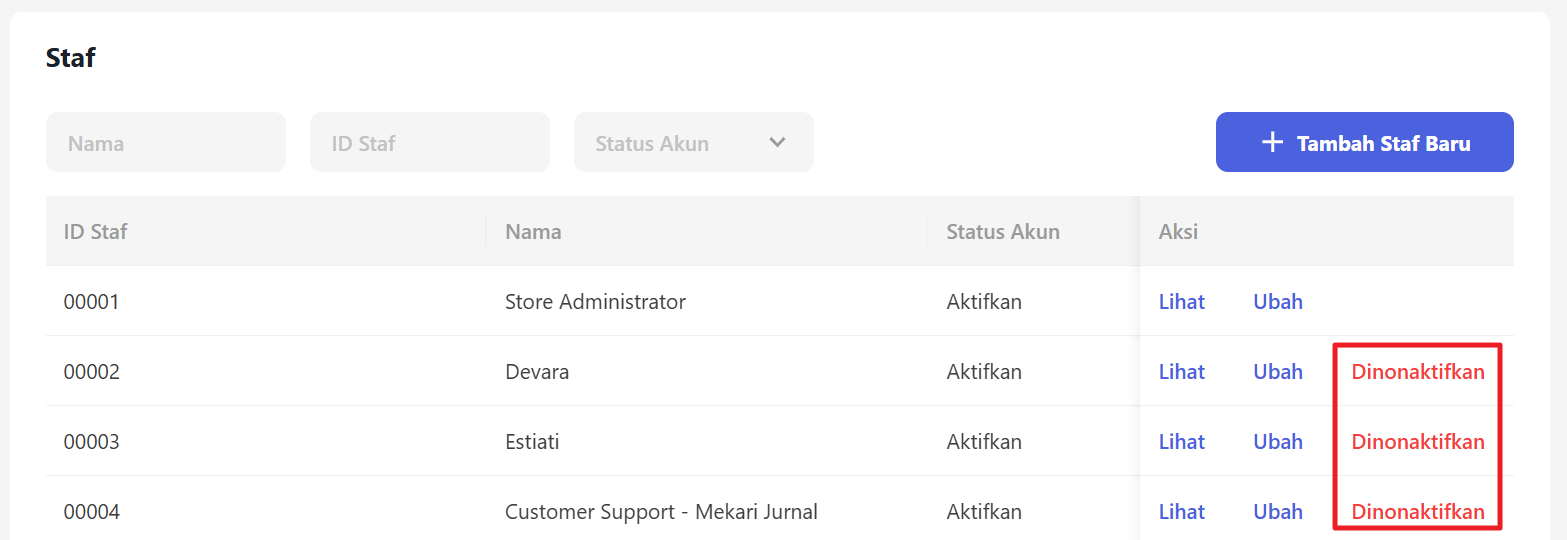View Store Administrator via Lihat link
The image size is (1567, 540).
1181,302
